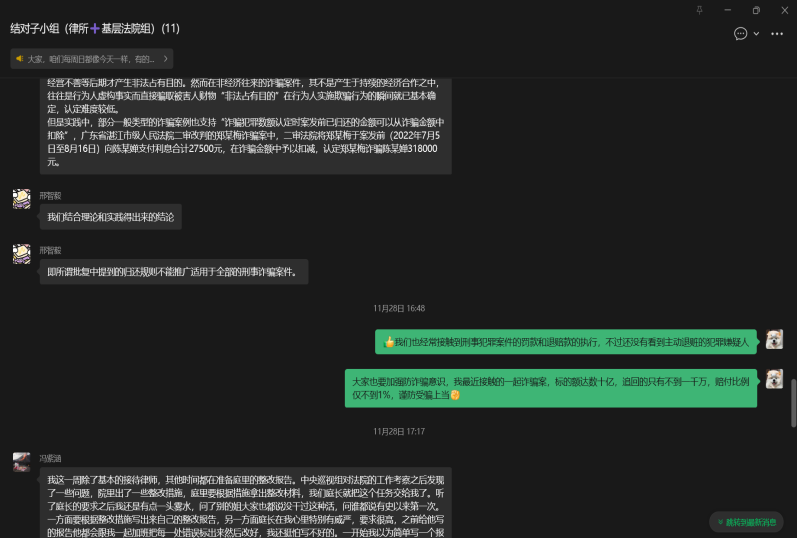Expand the group announcement banner chevron
Image resolution: width=797 pixels, height=538 pixels.
point(165,59)
